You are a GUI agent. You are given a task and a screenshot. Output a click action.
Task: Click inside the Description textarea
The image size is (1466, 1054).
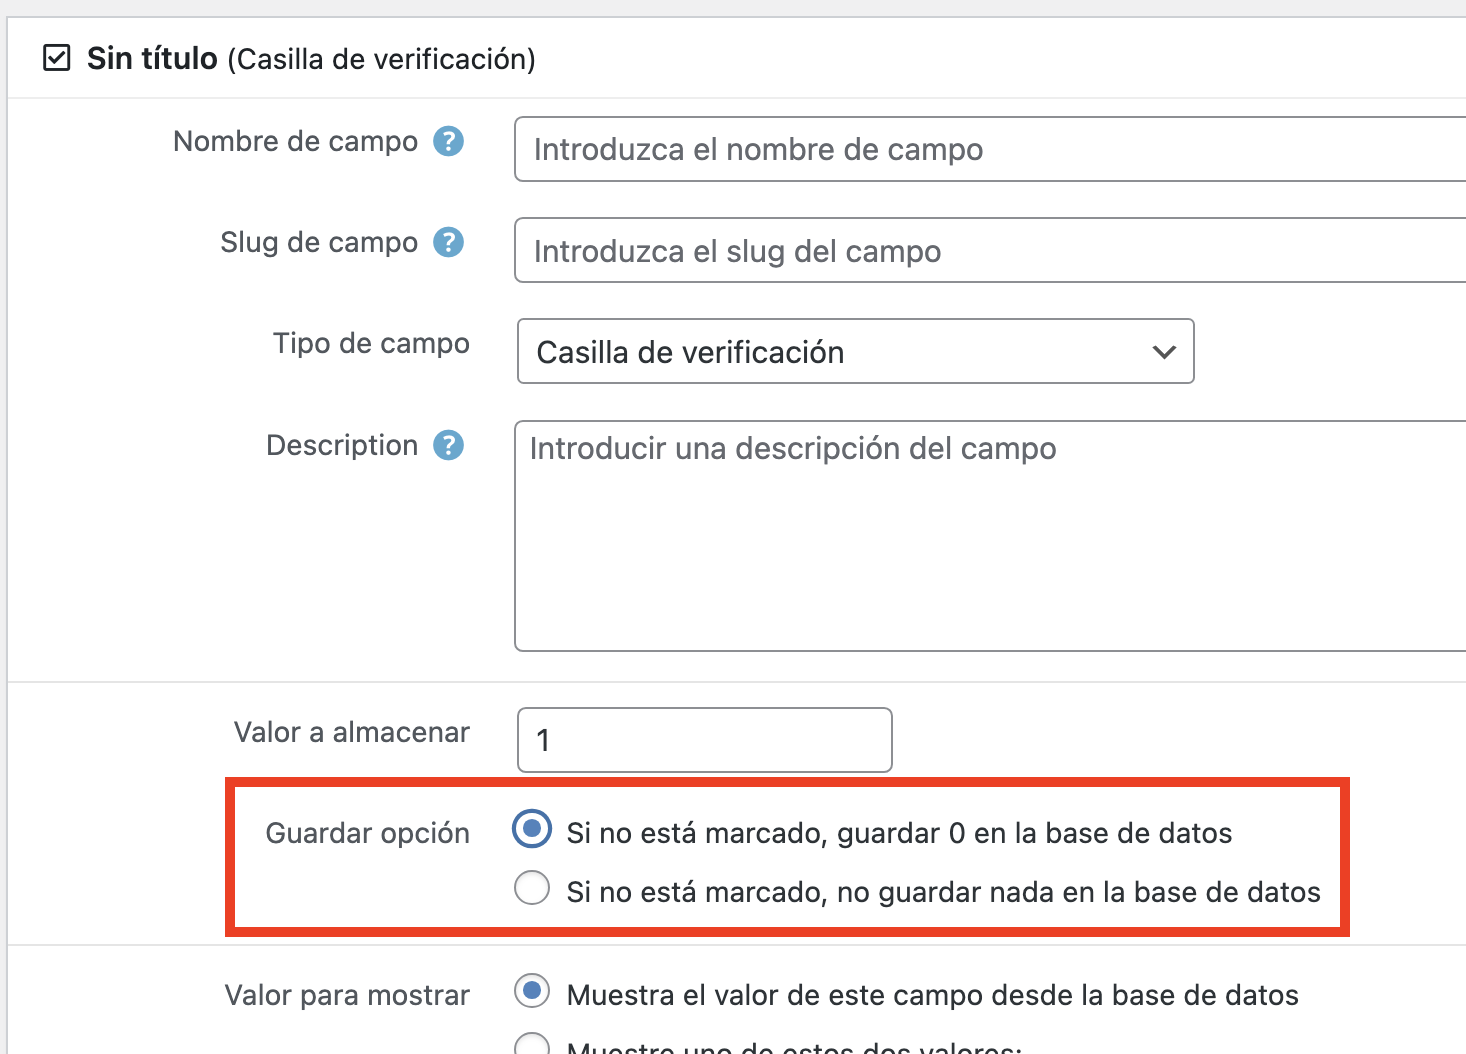pos(990,536)
